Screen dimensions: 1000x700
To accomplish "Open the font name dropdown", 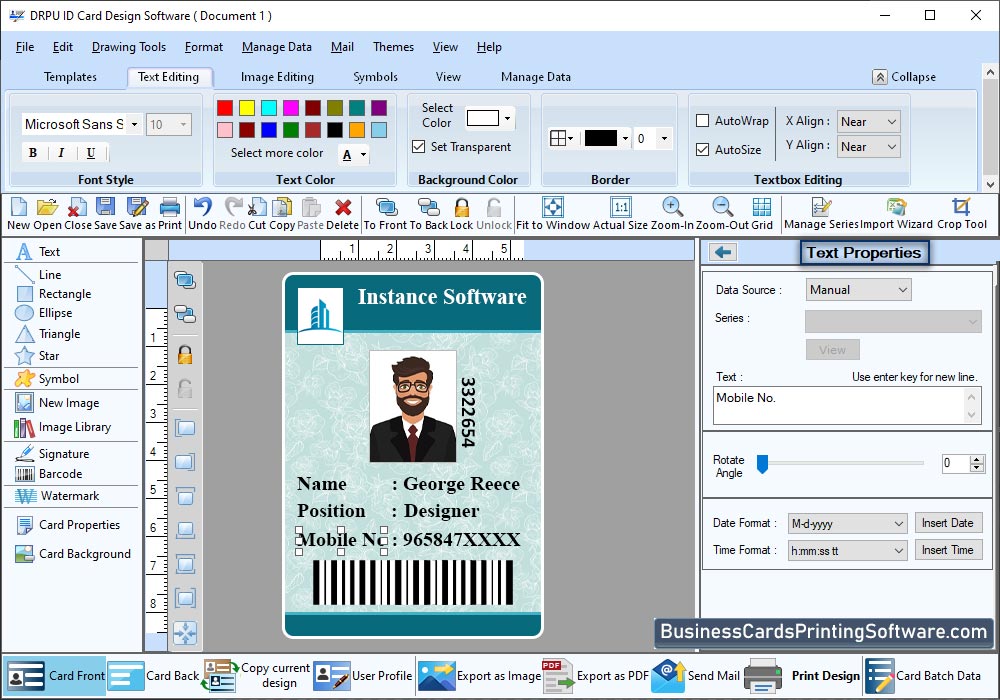I will (134, 124).
